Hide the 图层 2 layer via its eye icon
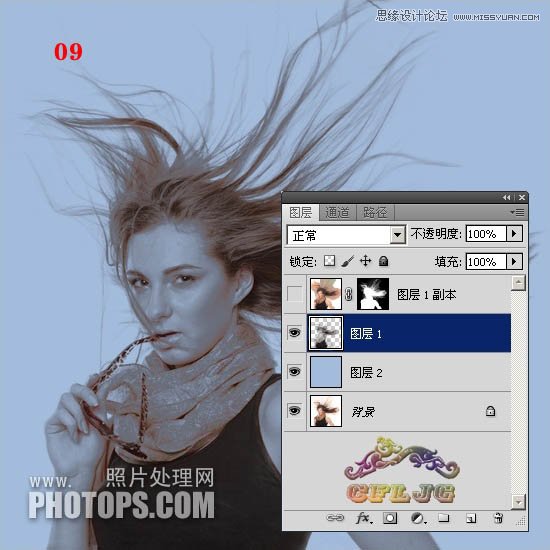This screenshot has width=550, height=550. click(294, 371)
